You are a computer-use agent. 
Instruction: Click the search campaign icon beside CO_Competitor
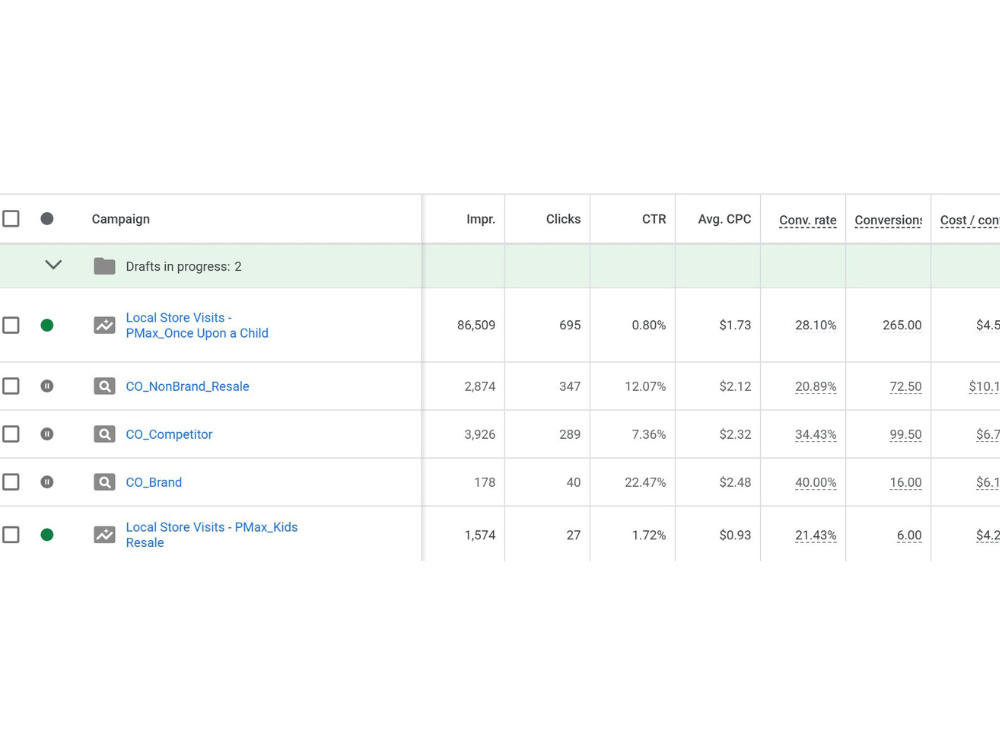[105, 434]
